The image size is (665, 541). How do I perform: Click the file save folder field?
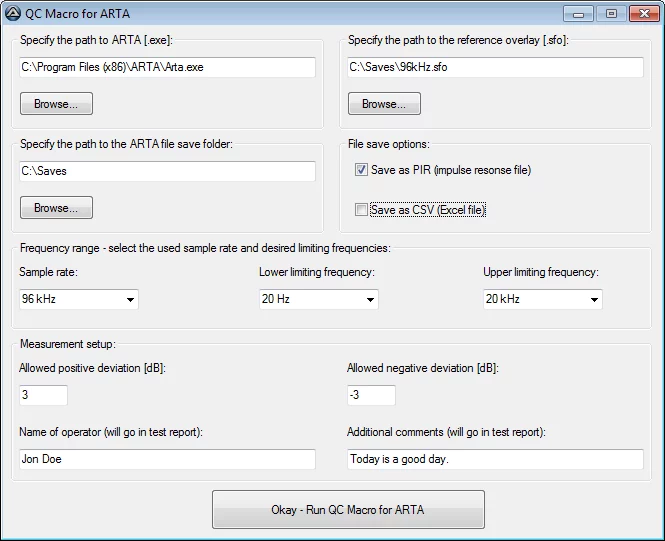[x=168, y=171]
